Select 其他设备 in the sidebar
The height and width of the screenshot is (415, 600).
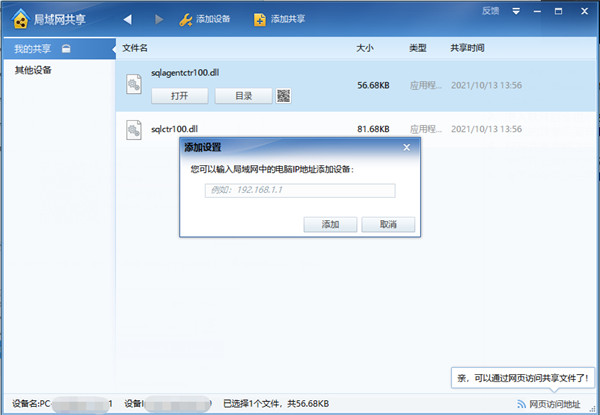coord(33,70)
